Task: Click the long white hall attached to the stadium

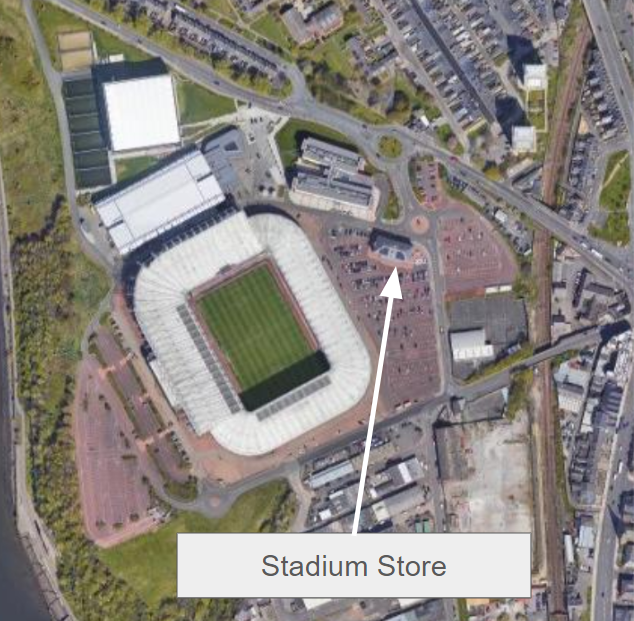Action: 159,200
